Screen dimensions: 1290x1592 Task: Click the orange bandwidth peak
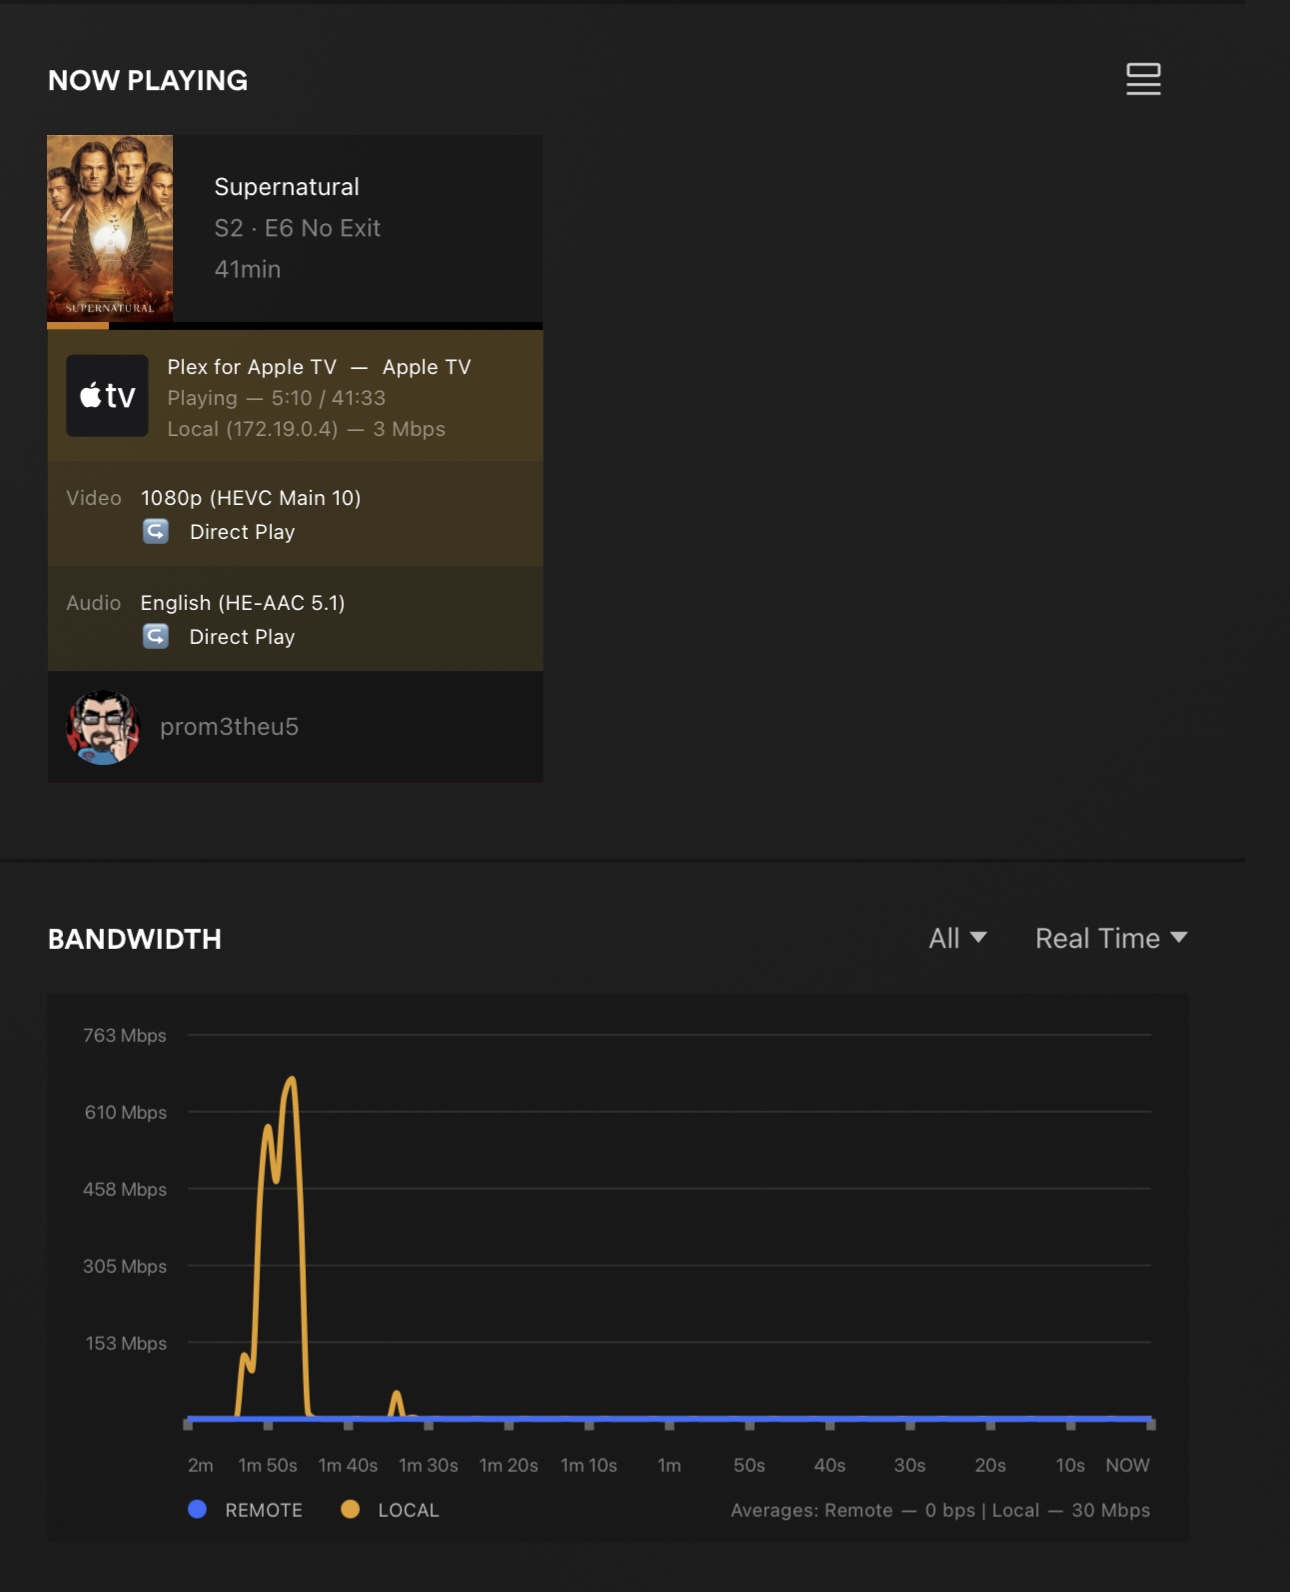(x=291, y=1080)
